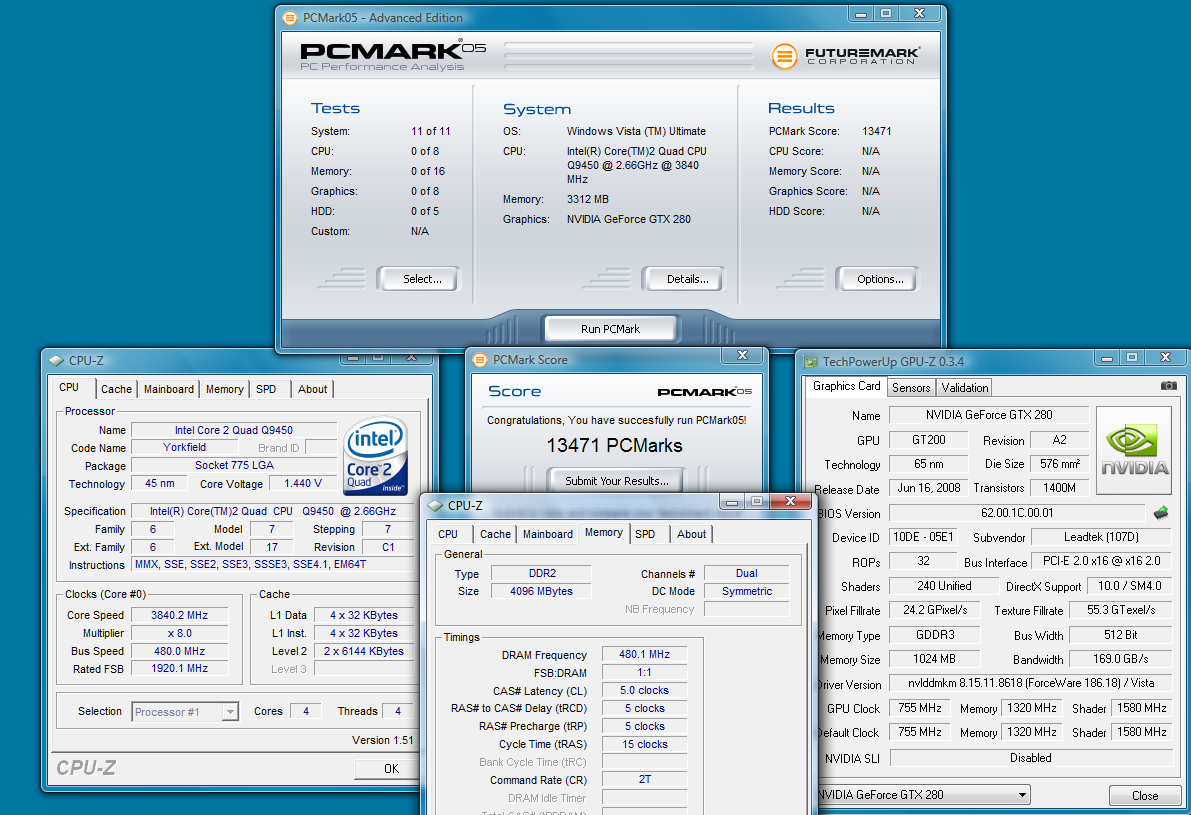Click the CAS# Latency value 5.0 clocks
Screen dimensions: 1191x815
[x=644, y=690]
